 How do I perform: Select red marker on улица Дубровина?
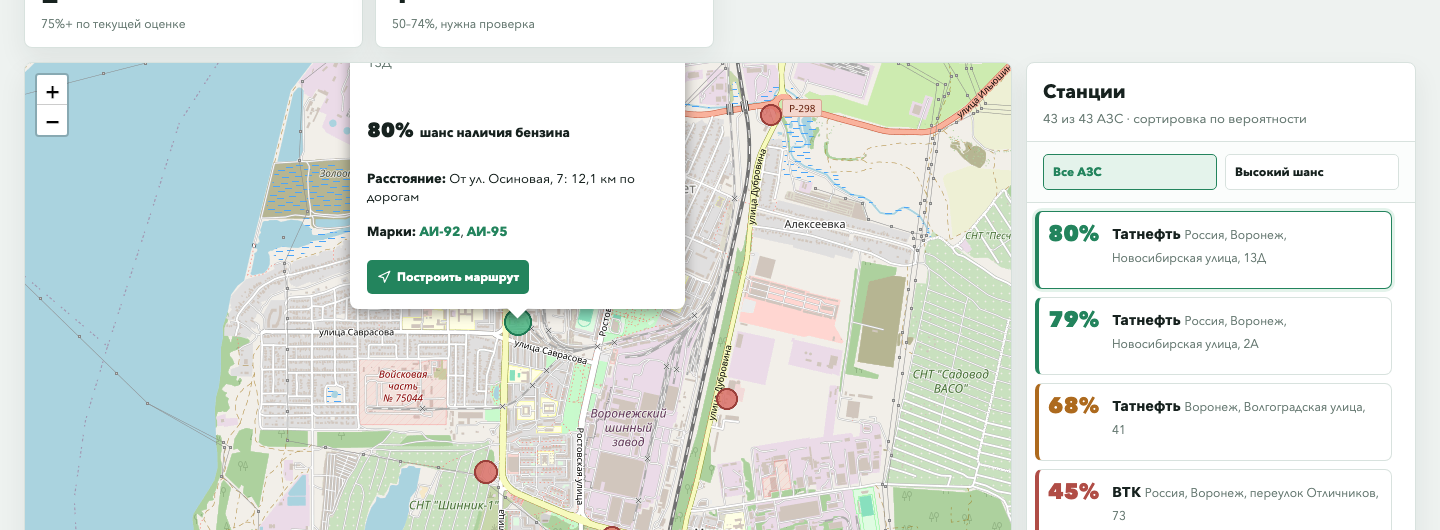pyautogui.click(x=727, y=399)
